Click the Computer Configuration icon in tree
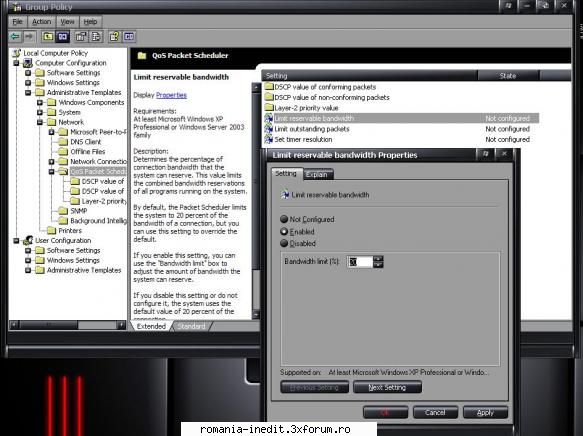Image resolution: width=583 pixels, height=436 pixels. point(28,63)
